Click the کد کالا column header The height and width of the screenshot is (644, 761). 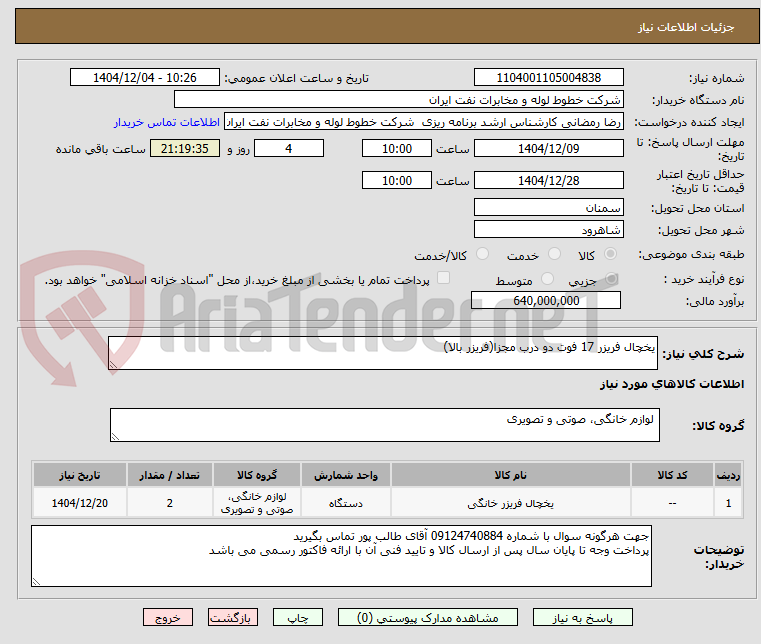tap(672, 475)
